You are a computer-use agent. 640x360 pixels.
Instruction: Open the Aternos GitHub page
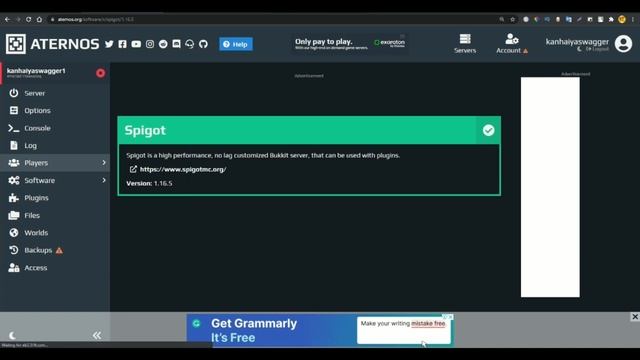point(203,44)
